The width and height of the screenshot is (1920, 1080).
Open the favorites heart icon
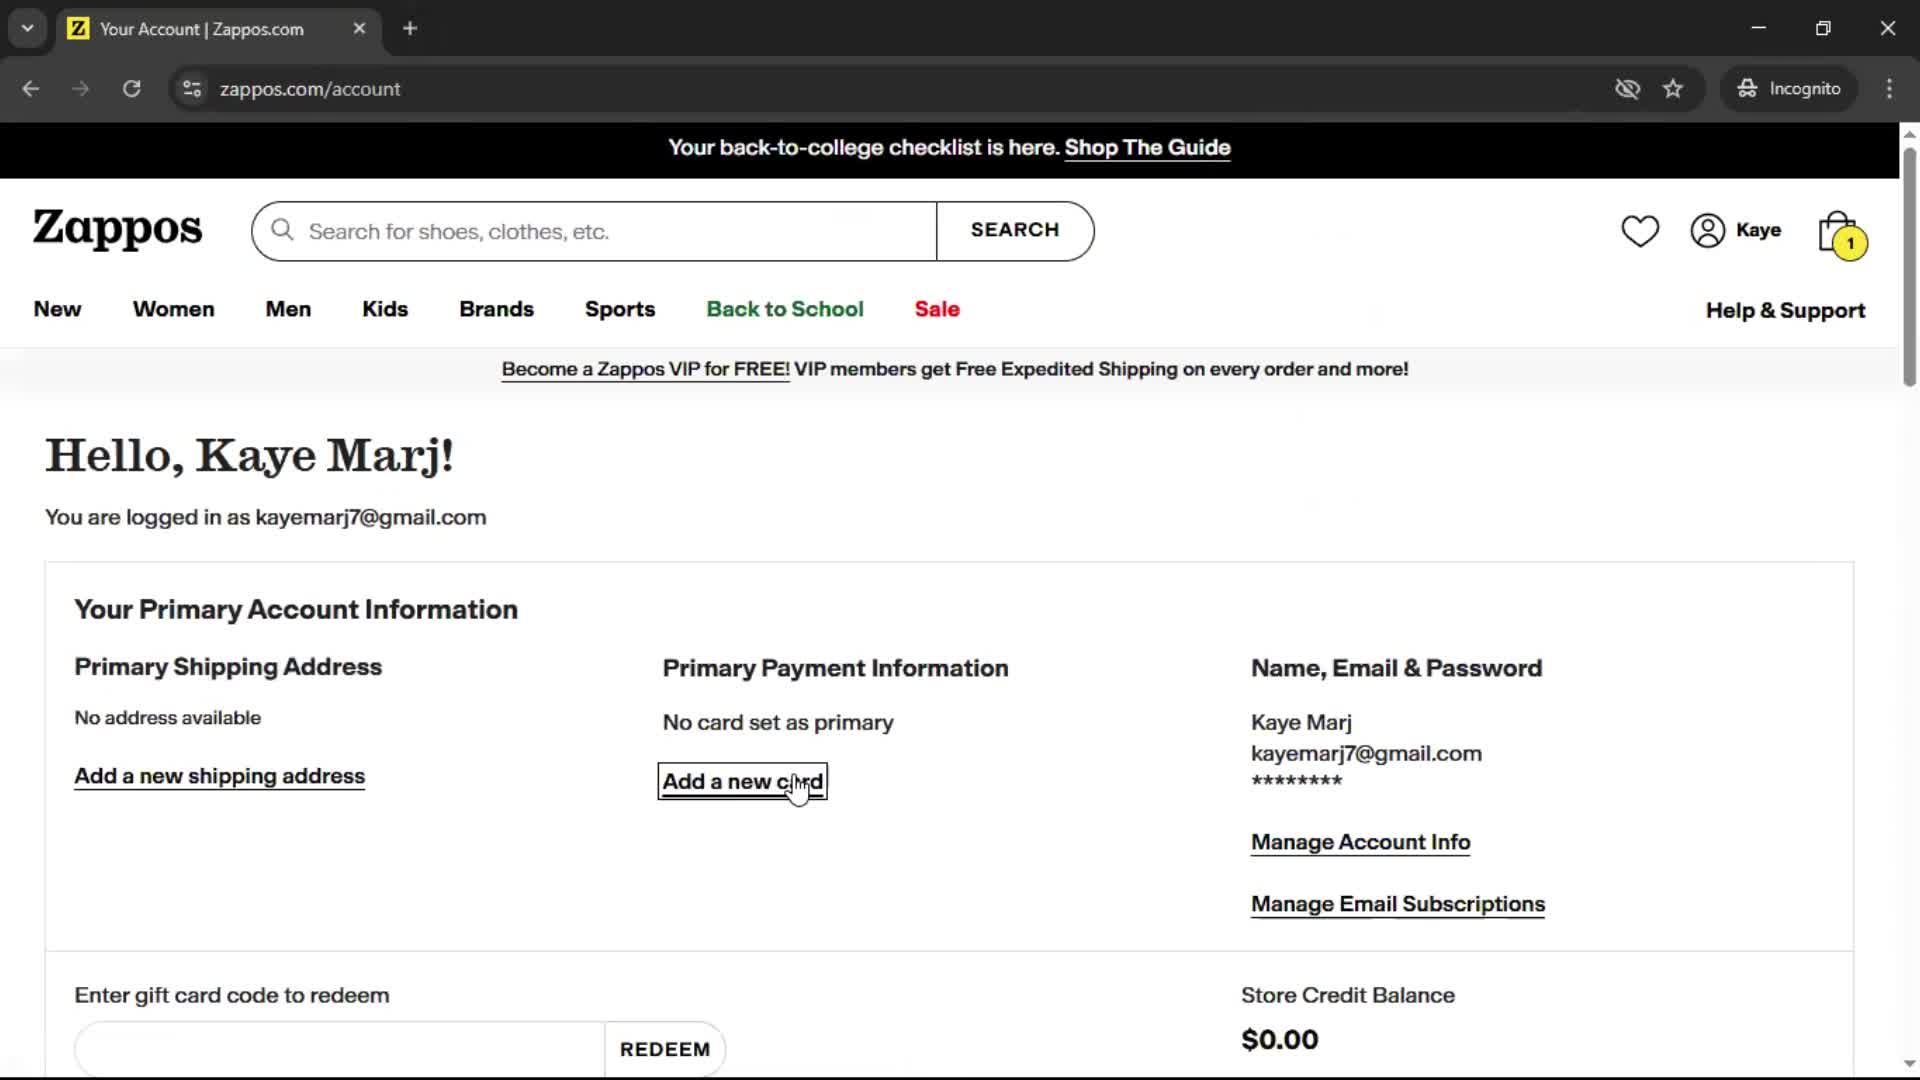coord(1640,231)
